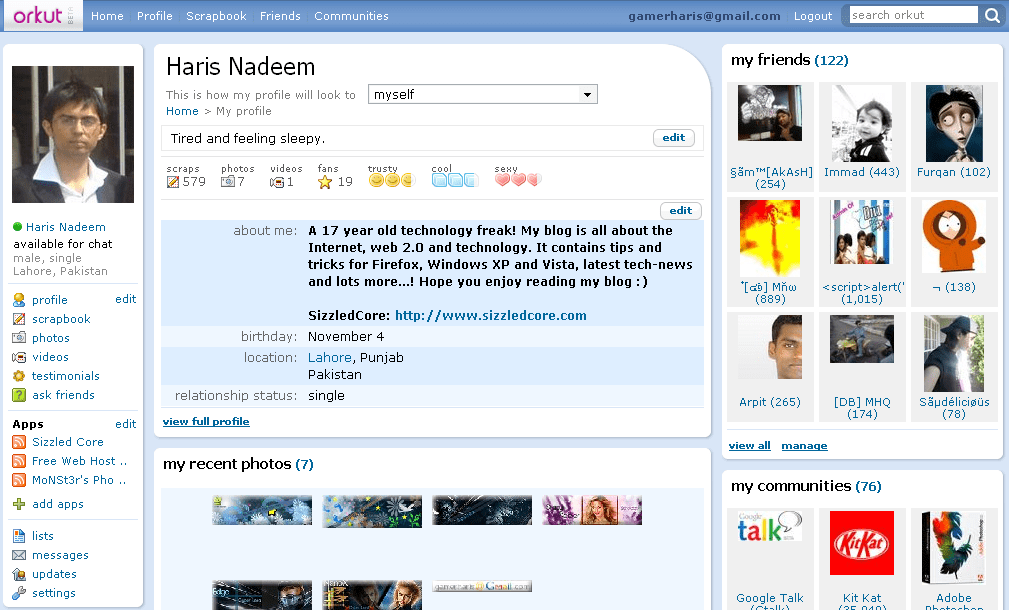Click the search magnifier icon

tap(991, 15)
